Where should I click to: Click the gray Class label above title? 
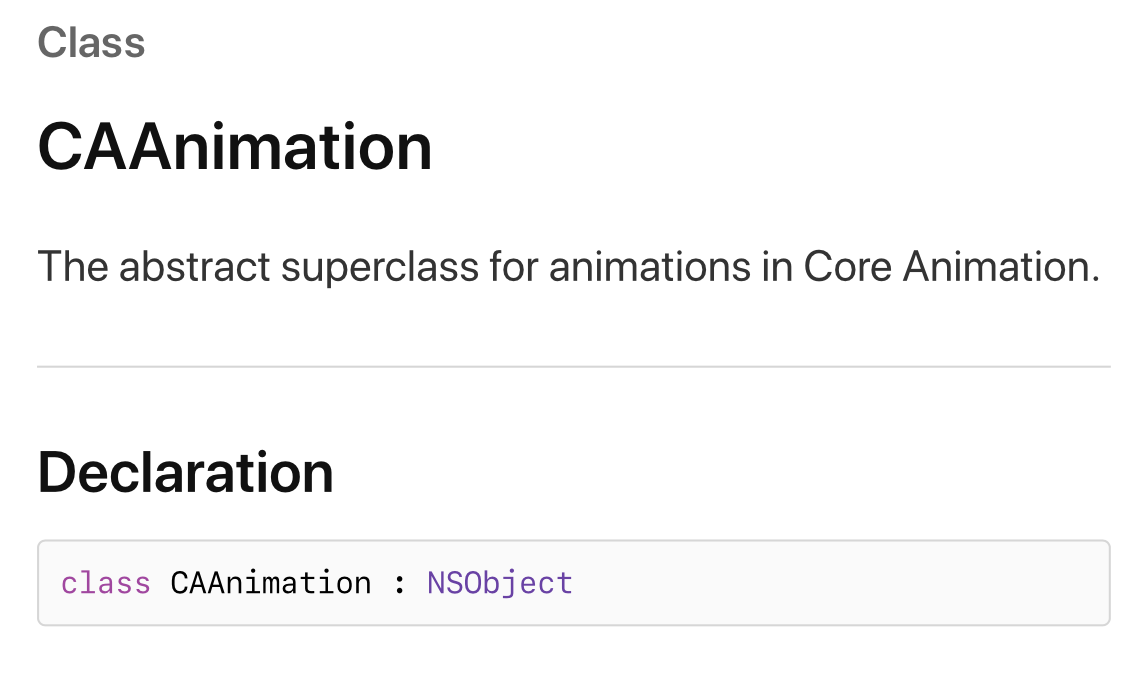[91, 43]
